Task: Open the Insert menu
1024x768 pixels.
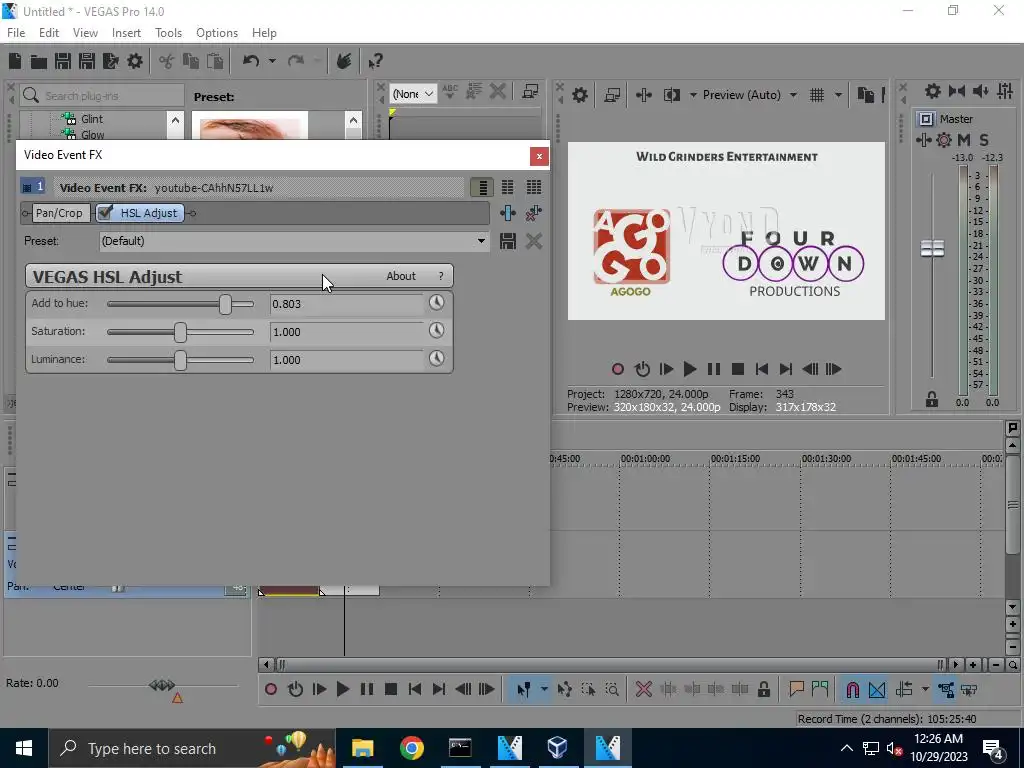Action: click(126, 33)
